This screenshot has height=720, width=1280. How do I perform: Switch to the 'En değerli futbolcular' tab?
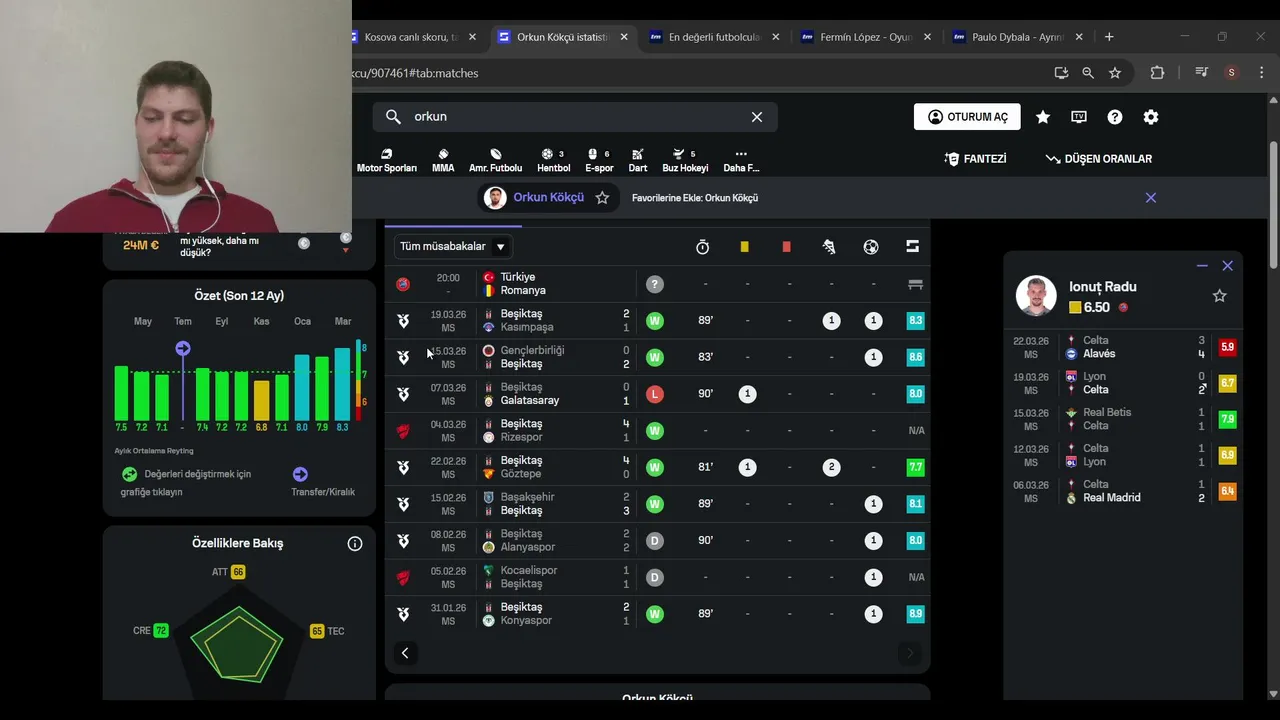point(714,37)
